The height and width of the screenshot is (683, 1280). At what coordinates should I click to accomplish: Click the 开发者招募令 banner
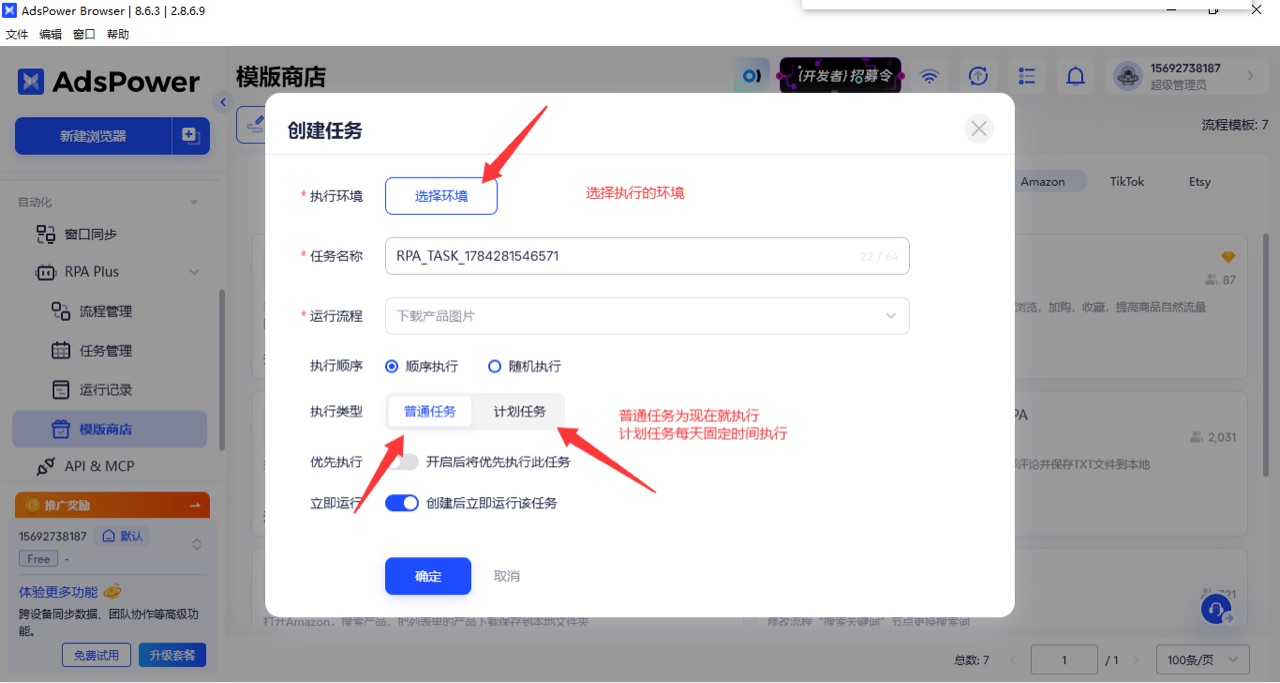840,76
